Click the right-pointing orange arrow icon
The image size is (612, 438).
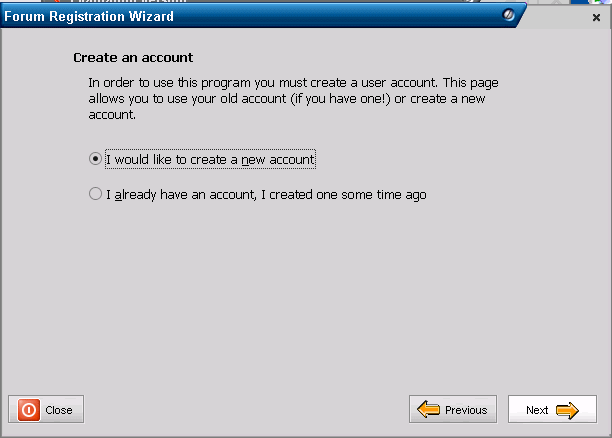click(x=567, y=410)
